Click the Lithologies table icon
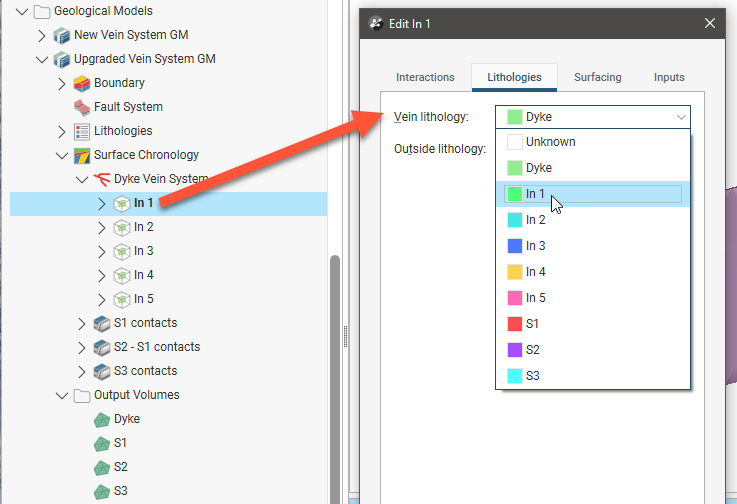Image resolution: width=737 pixels, height=504 pixels. click(x=82, y=131)
